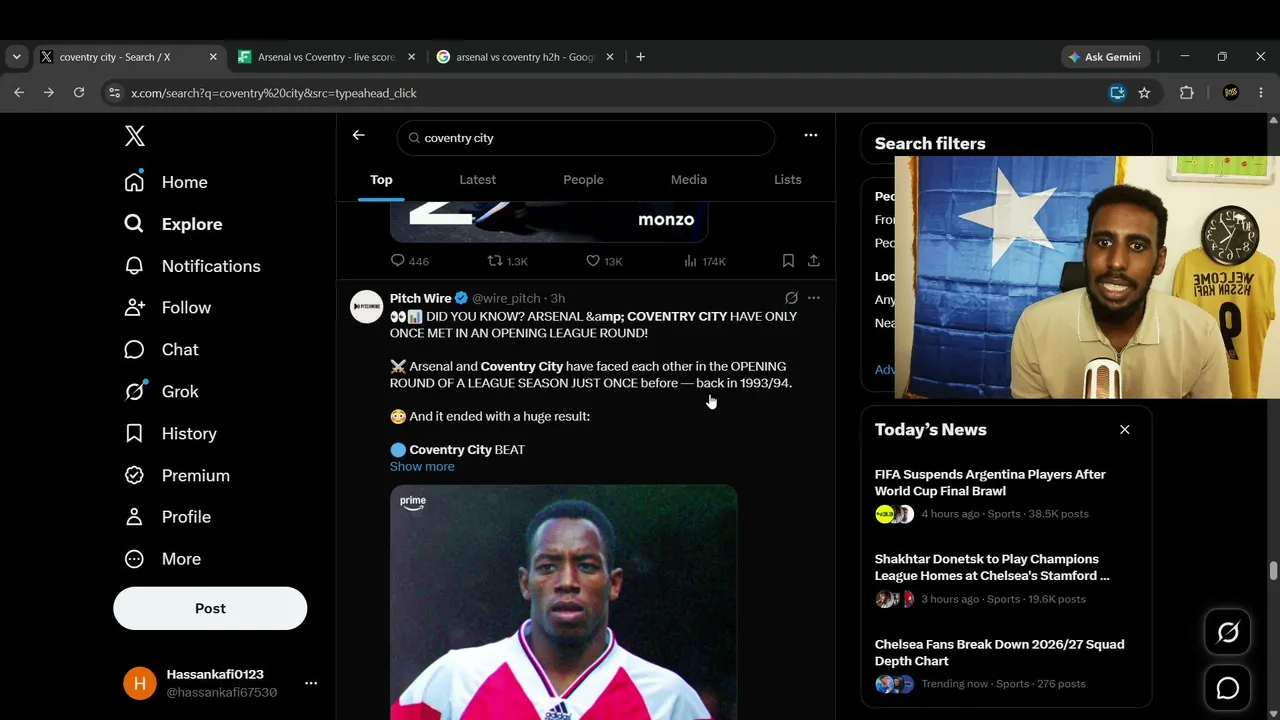Open Follow people page in sidebar

pos(167,308)
